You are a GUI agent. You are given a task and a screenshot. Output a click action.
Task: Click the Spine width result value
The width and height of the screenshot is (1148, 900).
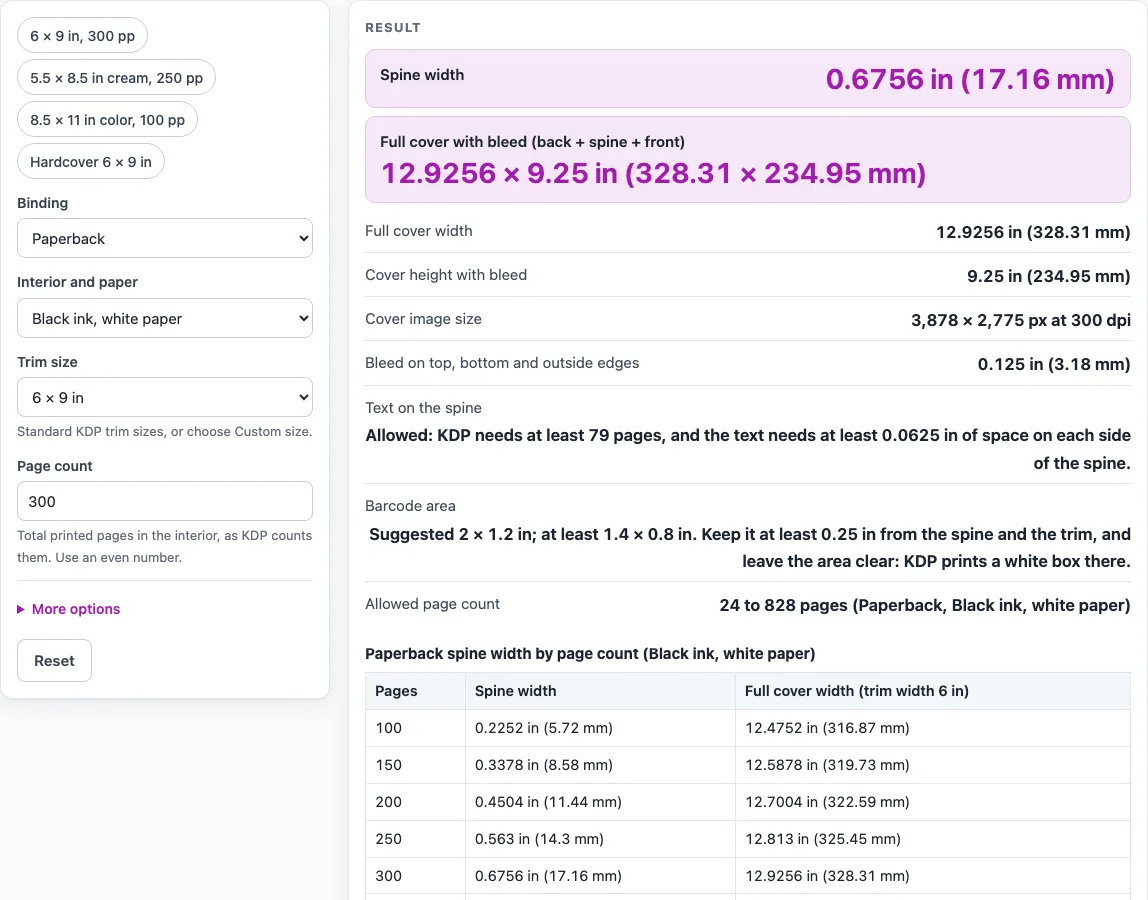click(x=970, y=79)
